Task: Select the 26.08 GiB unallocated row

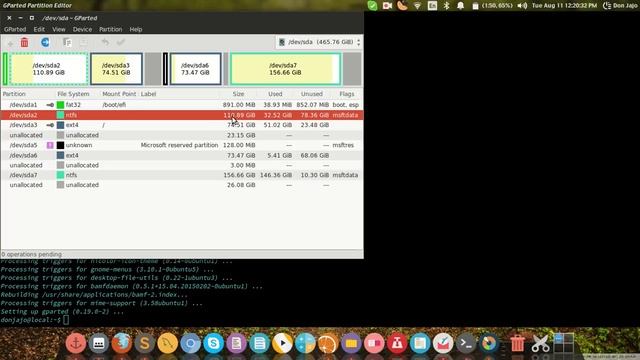Action: coord(182,185)
